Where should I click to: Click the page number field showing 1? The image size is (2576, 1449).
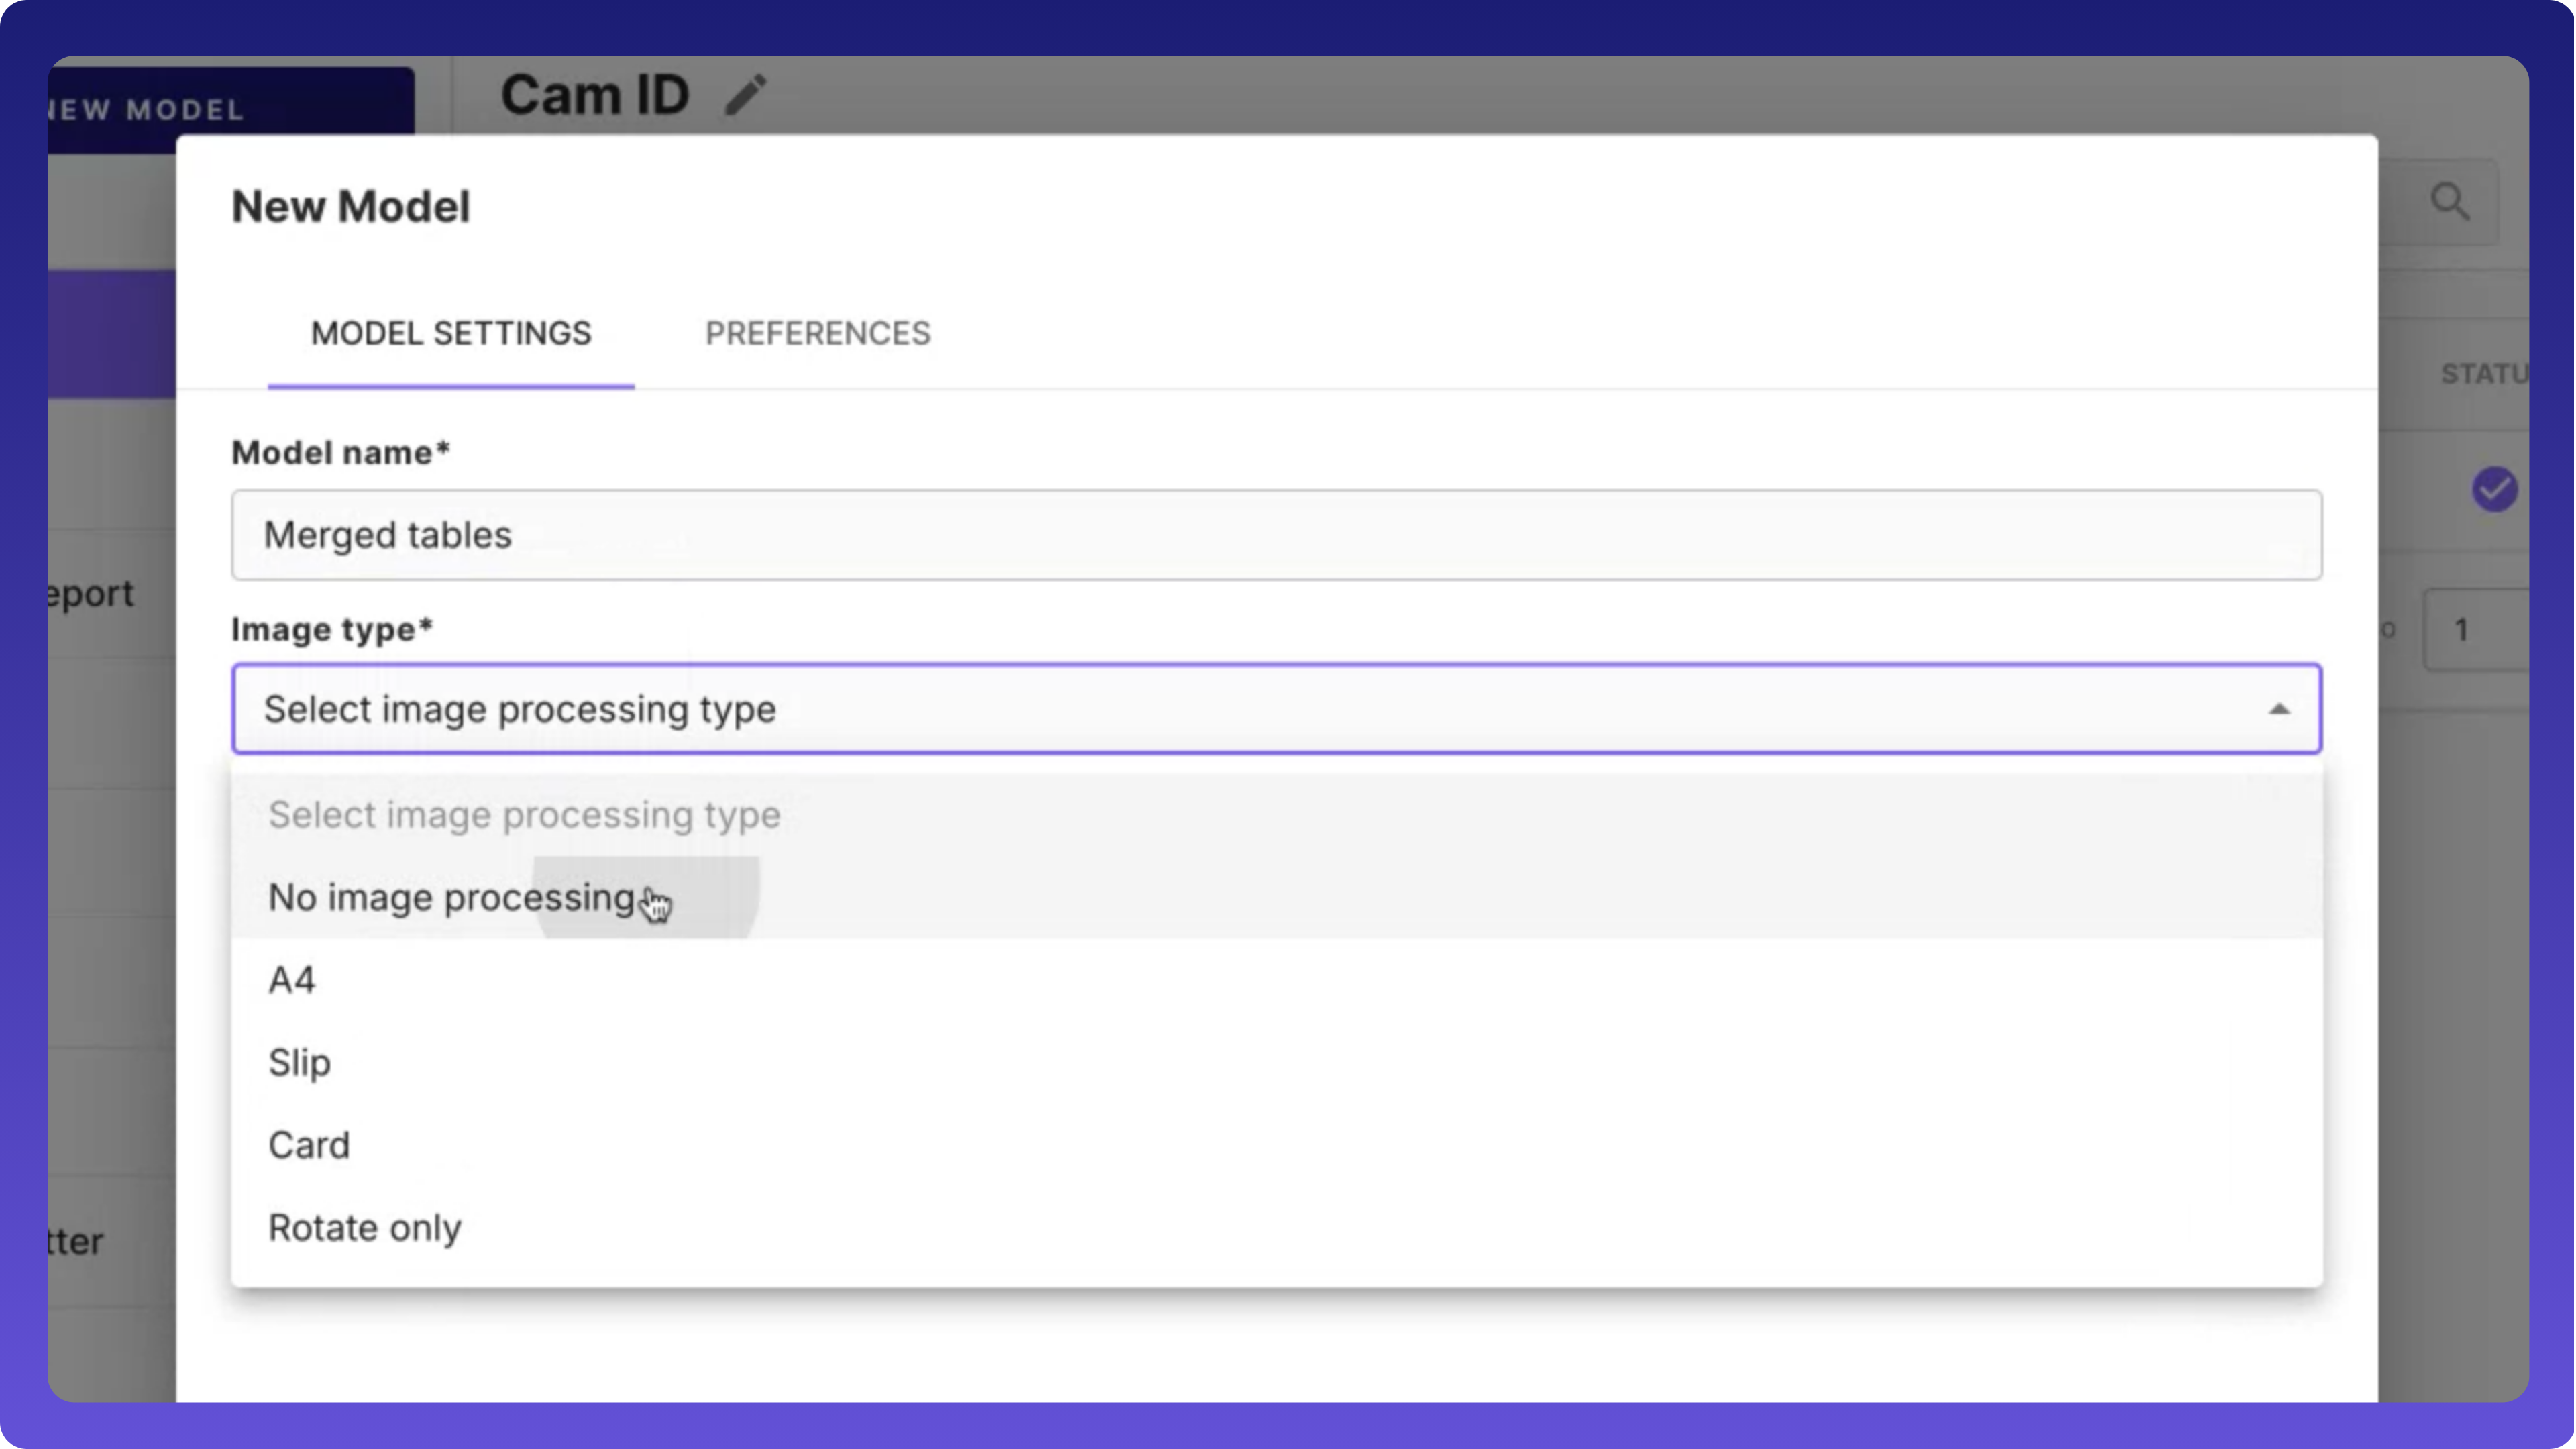click(x=2475, y=630)
